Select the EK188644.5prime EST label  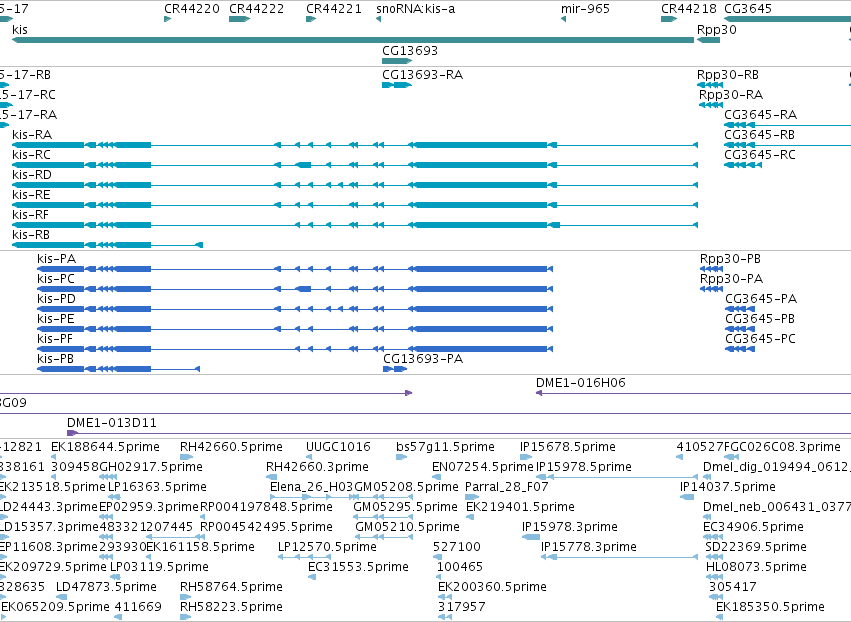tap(105, 447)
